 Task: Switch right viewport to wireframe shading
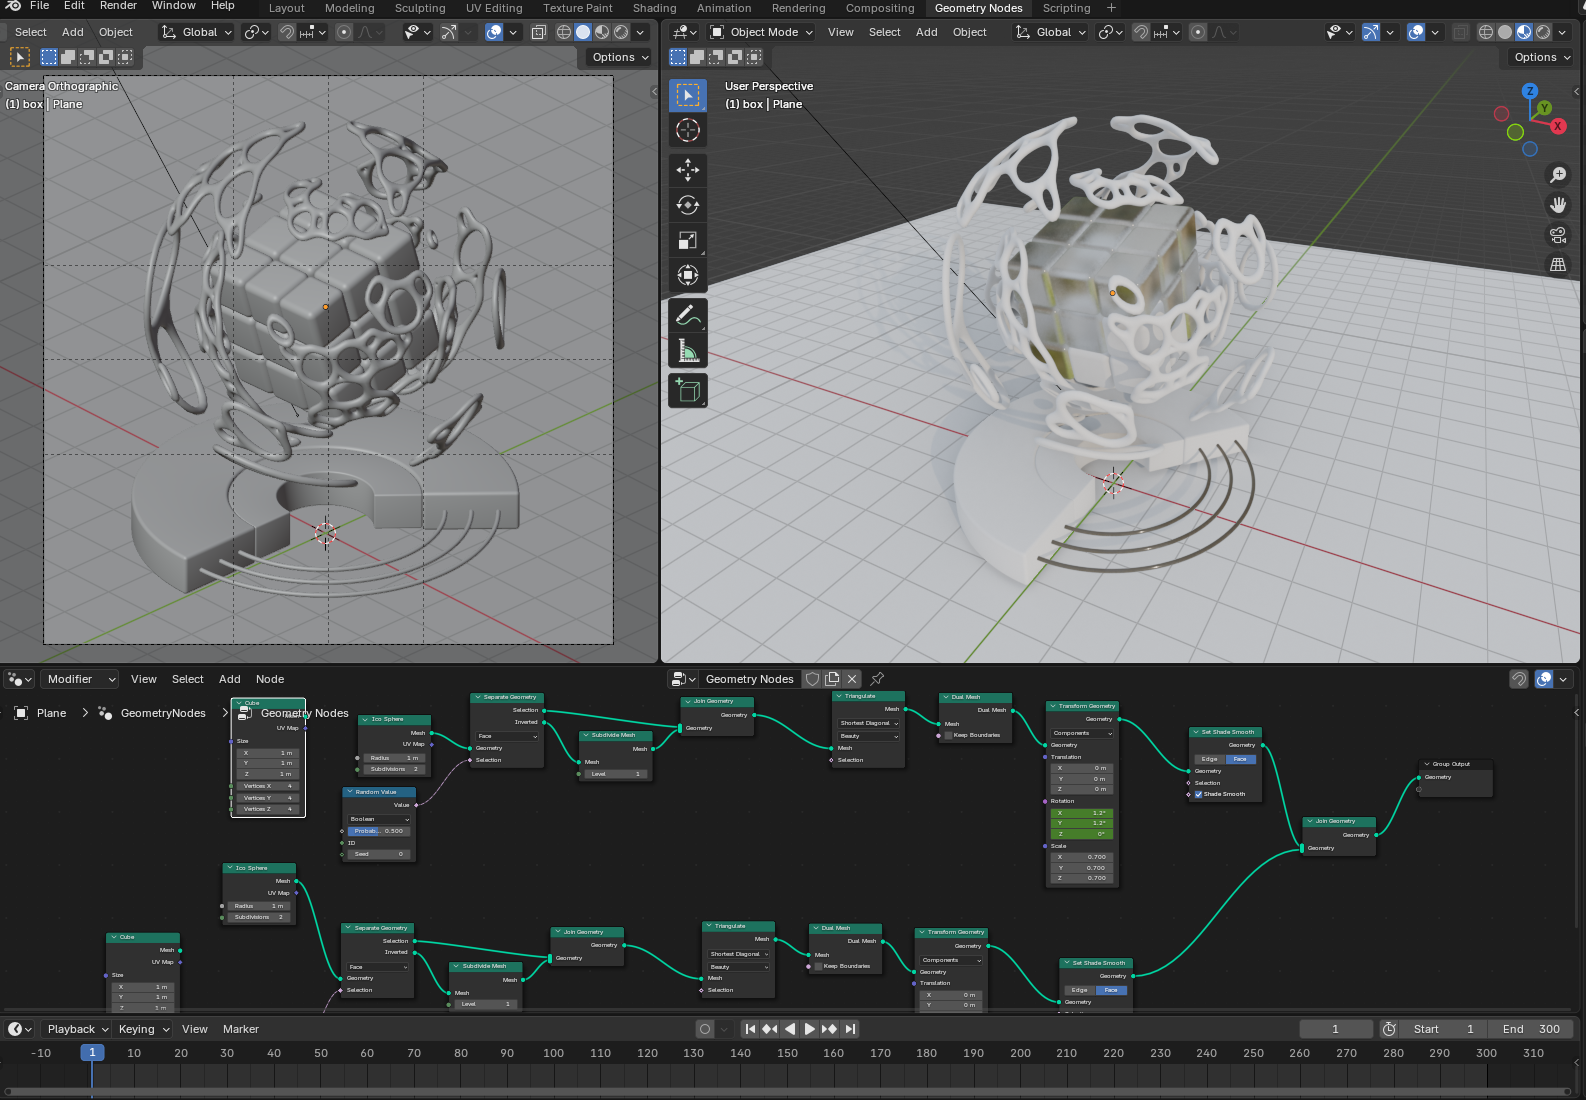[1486, 32]
